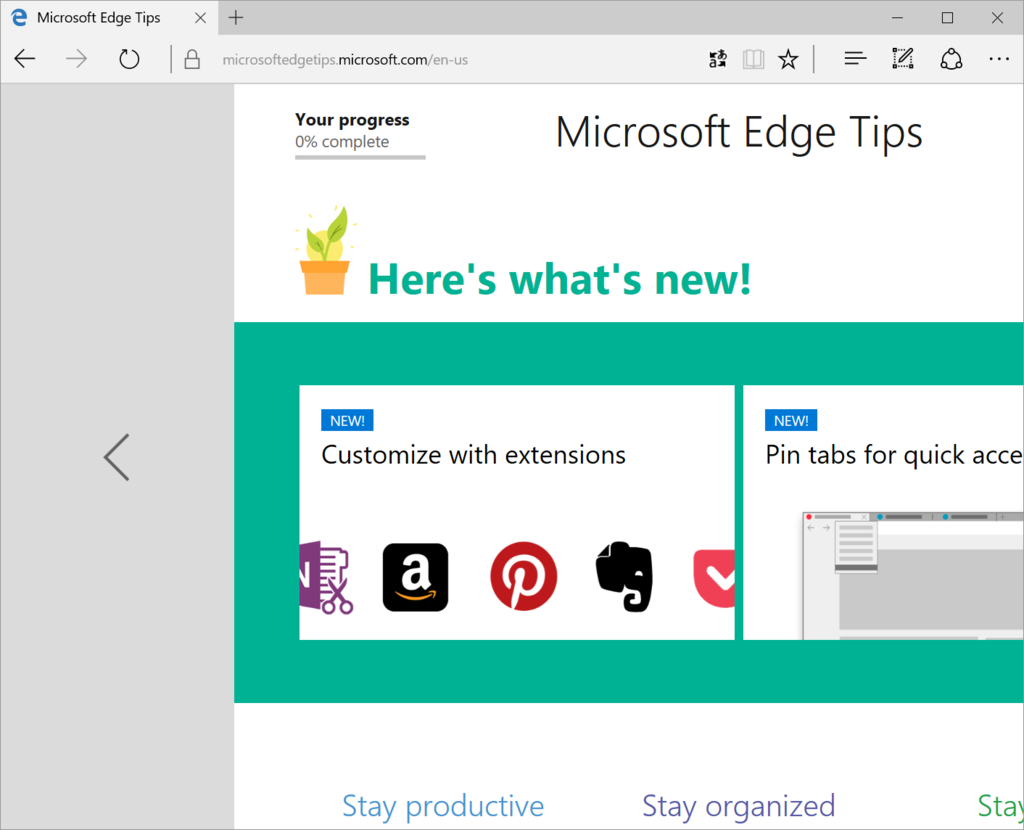Click the Evernote elephant icon
The image size is (1024, 830).
coord(625,577)
